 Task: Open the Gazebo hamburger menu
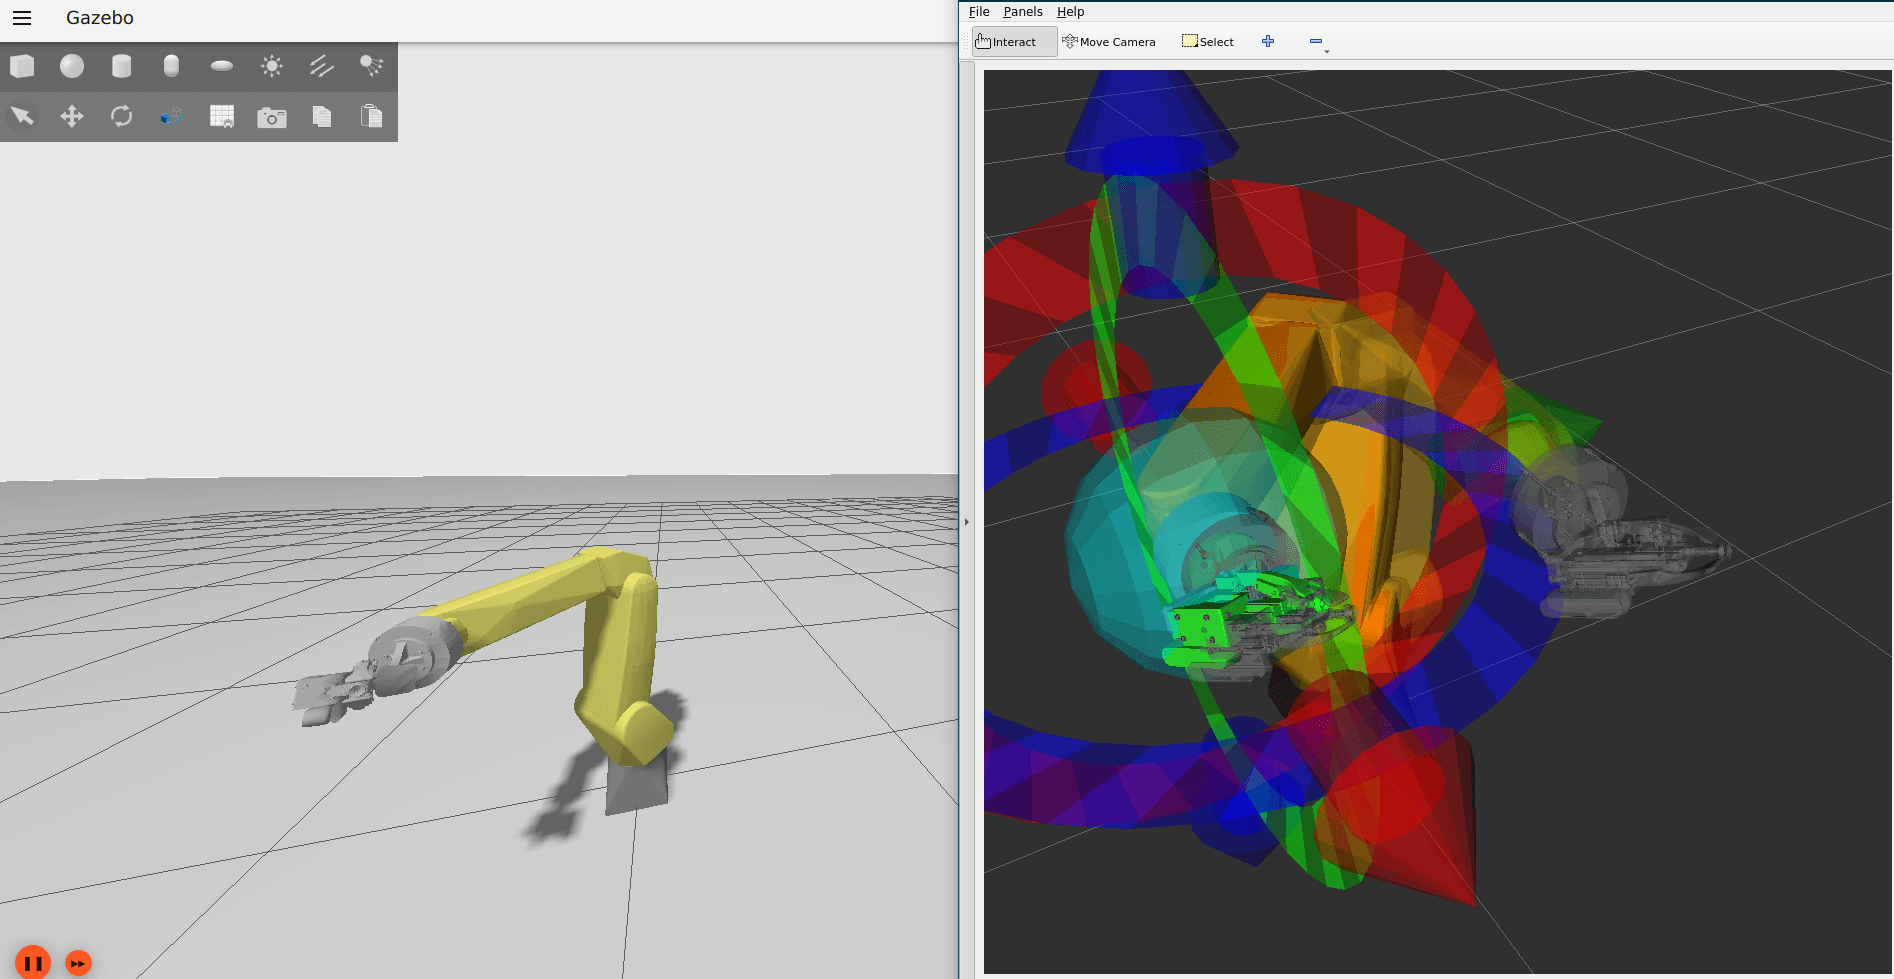[x=22, y=18]
